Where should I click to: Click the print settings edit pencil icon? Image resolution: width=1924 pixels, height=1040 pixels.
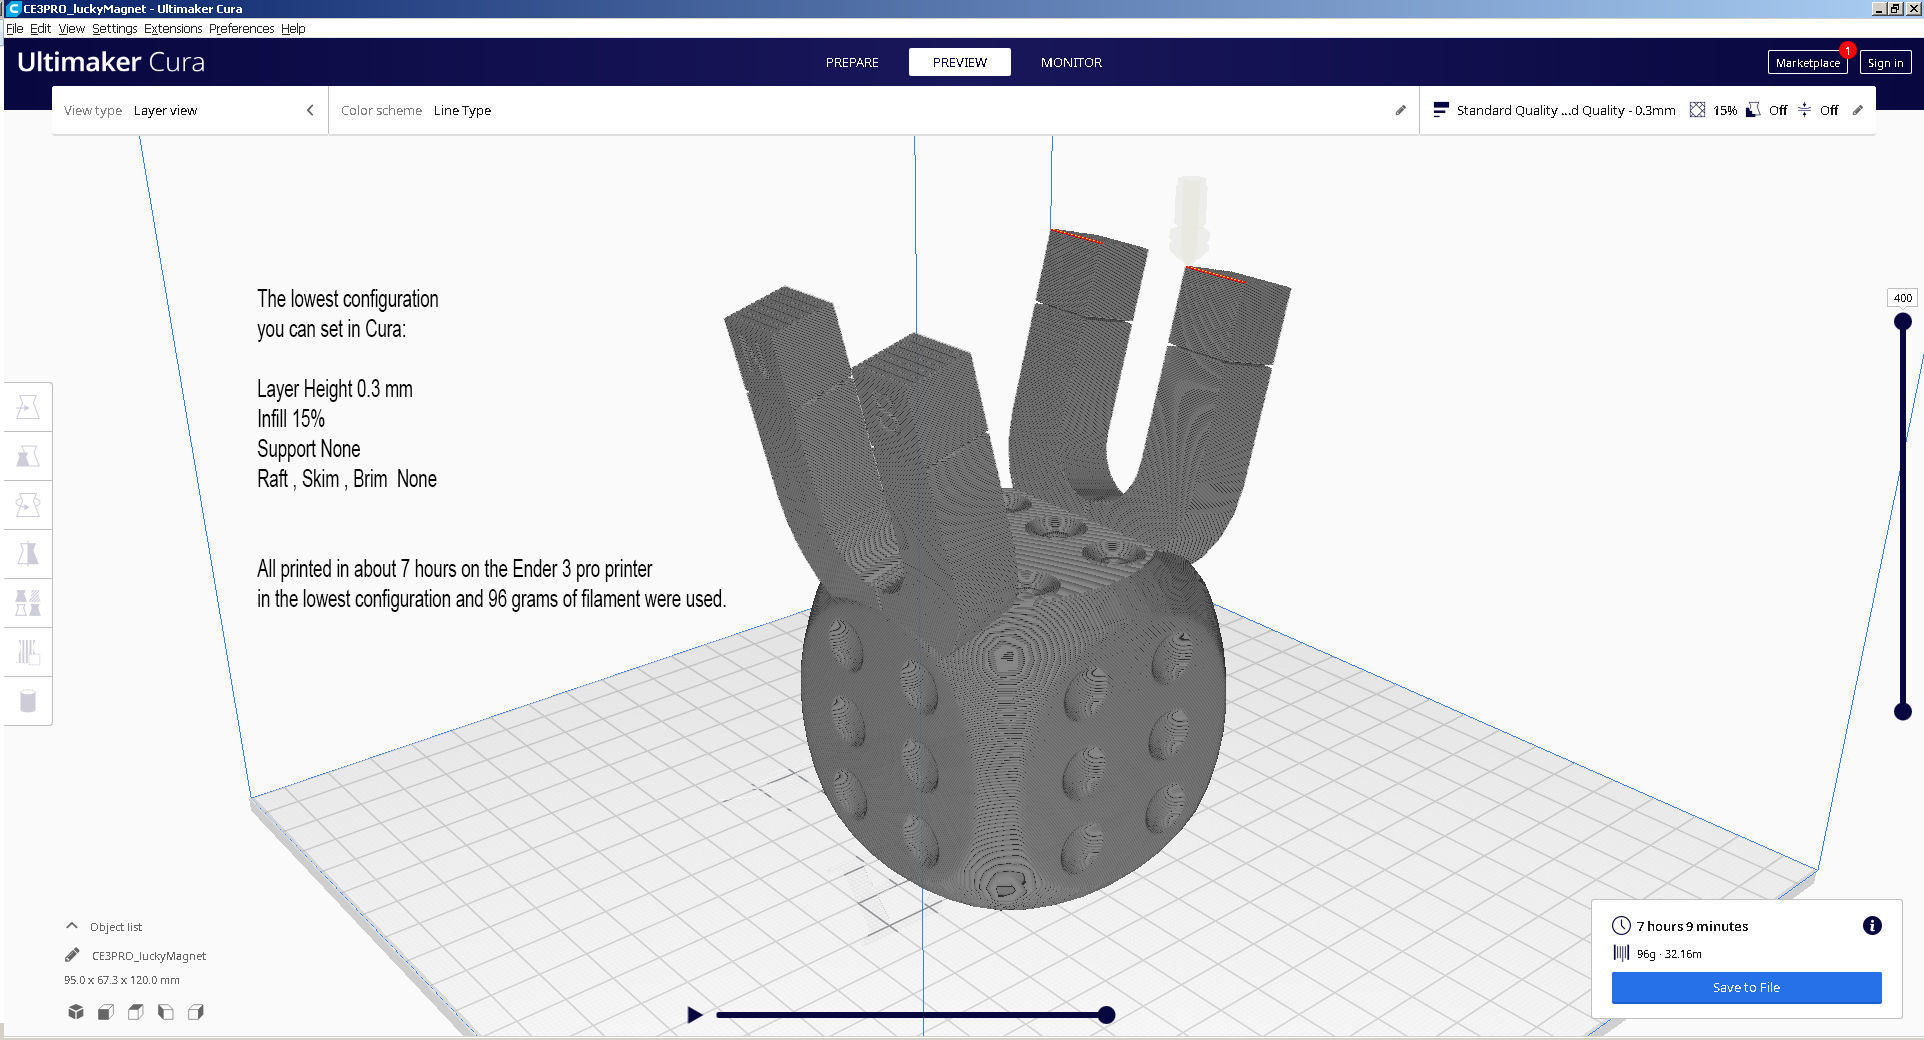click(1857, 110)
